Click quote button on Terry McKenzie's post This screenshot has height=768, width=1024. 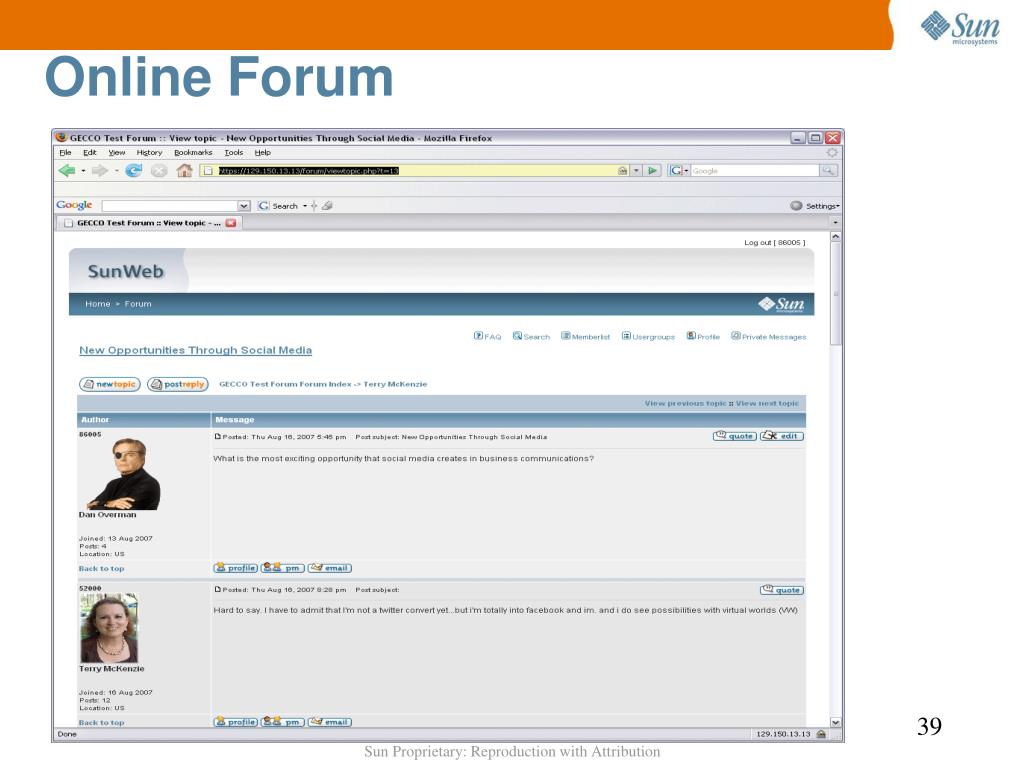click(782, 590)
